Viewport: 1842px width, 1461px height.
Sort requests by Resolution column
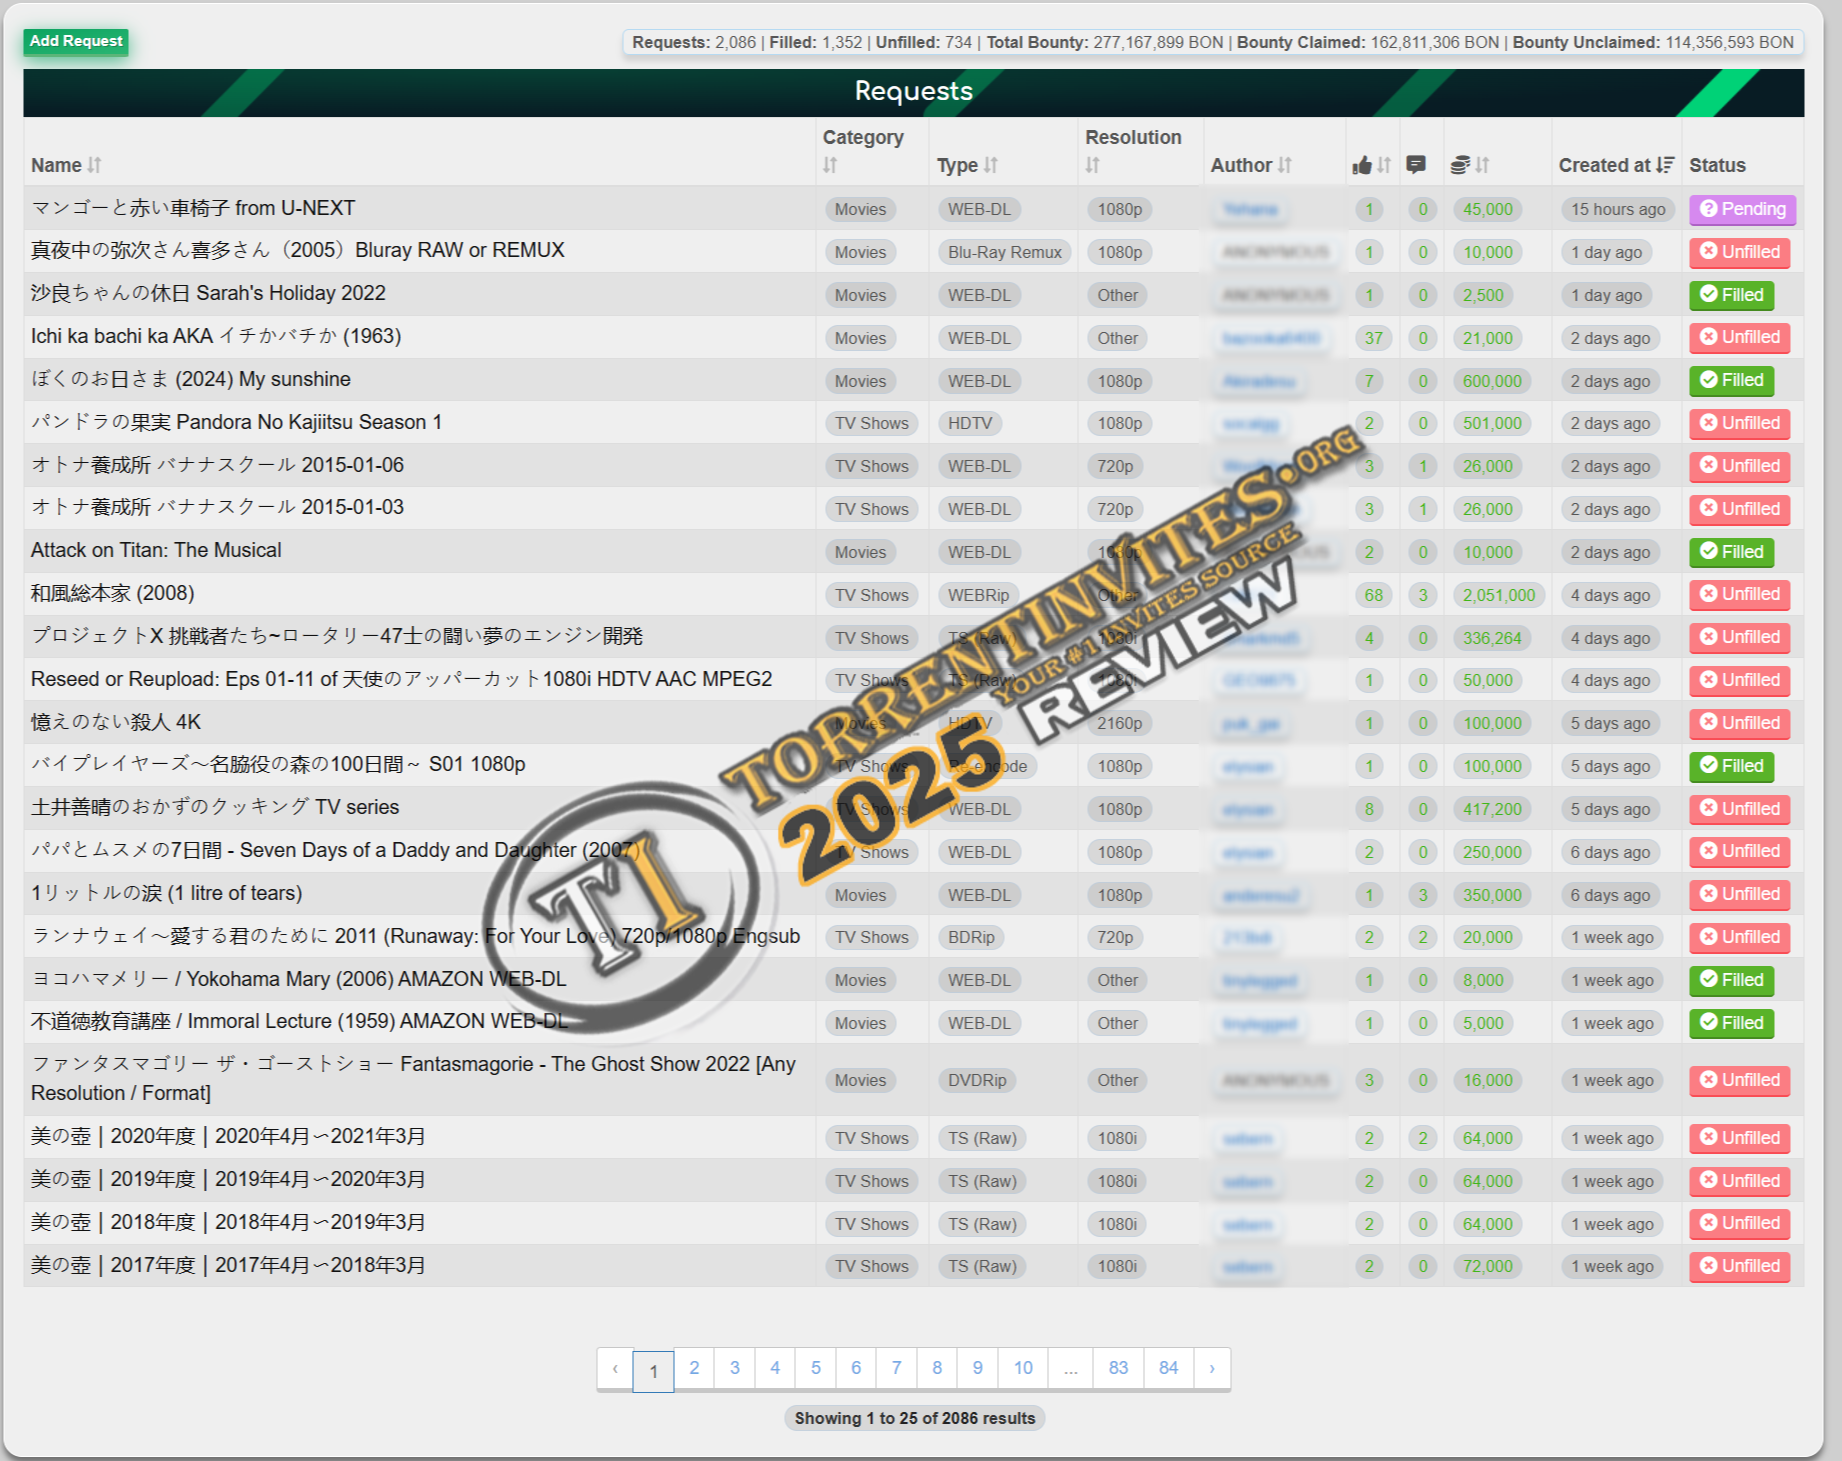[1133, 151]
